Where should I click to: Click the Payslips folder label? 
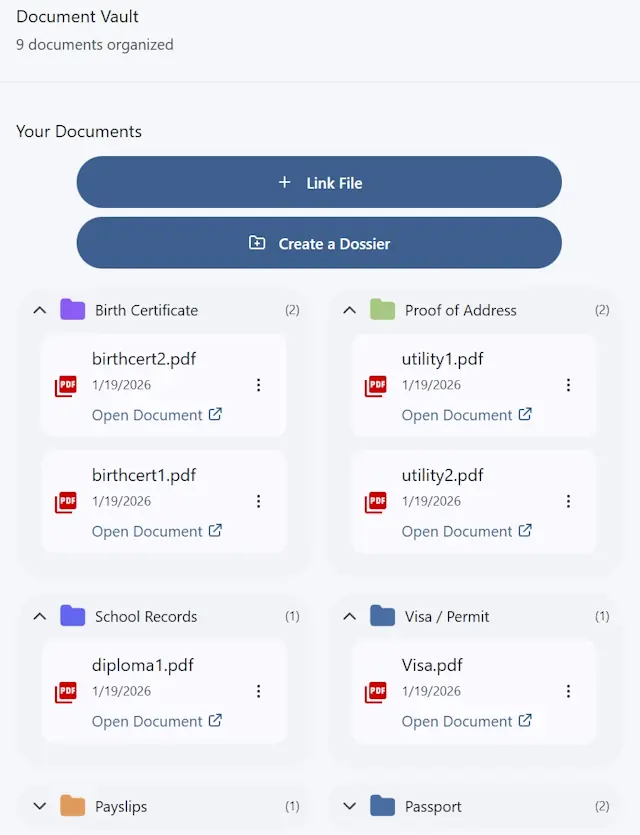pos(121,807)
